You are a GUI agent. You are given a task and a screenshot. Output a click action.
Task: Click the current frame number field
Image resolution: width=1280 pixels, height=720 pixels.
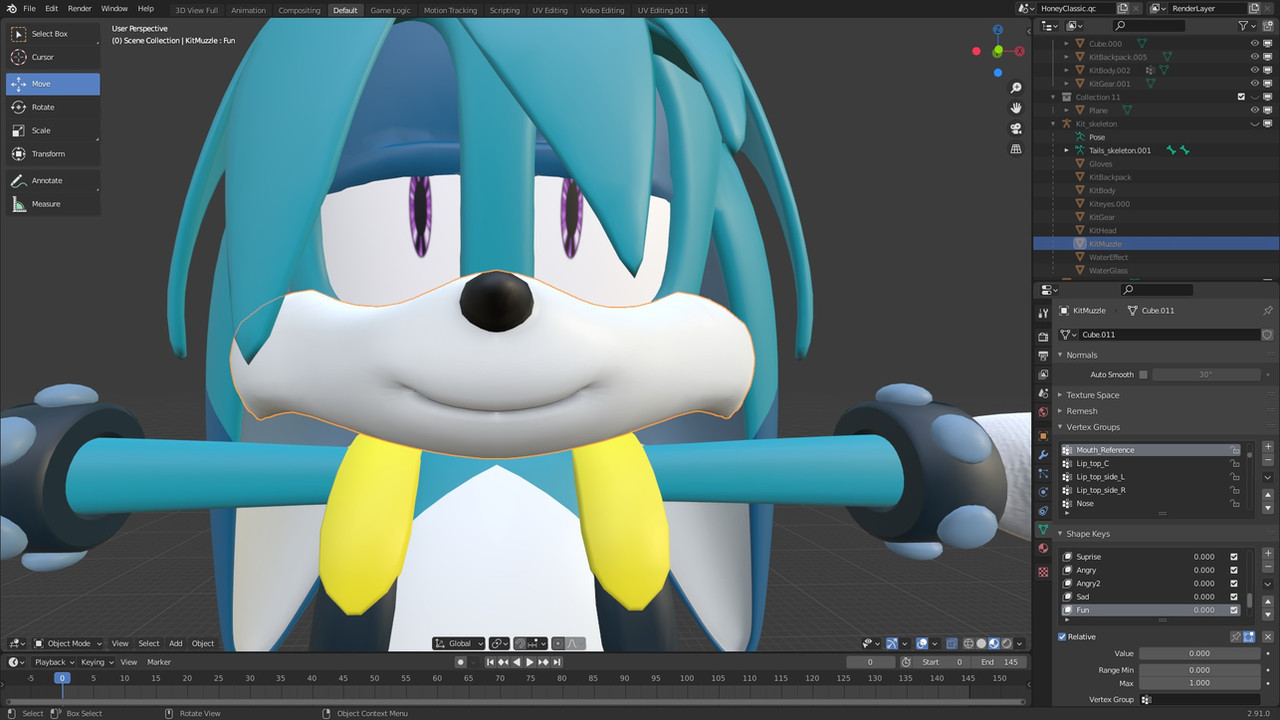tap(870, 662)
